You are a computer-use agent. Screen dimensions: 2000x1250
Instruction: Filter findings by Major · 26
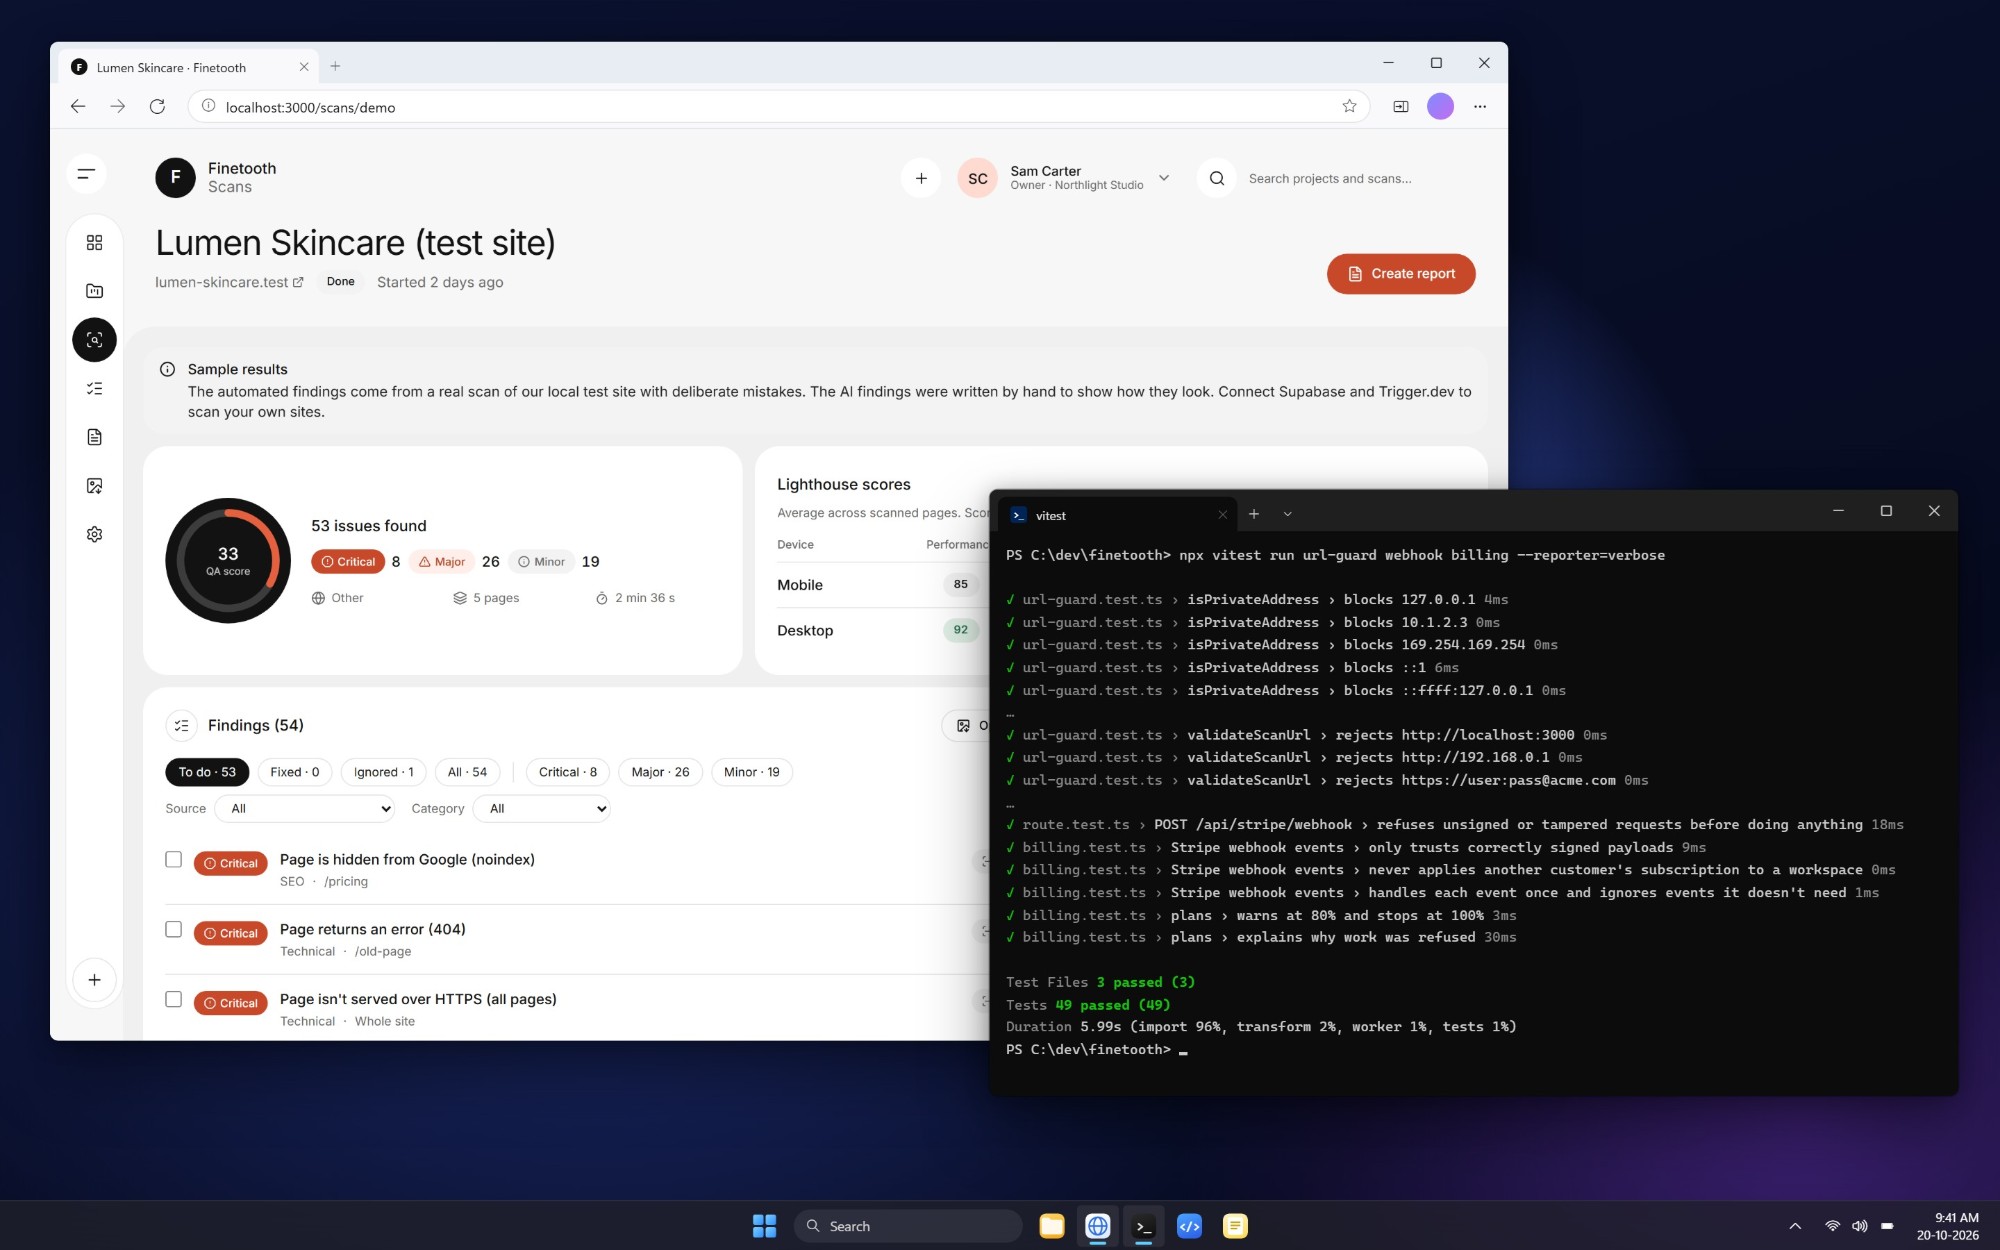660,772
